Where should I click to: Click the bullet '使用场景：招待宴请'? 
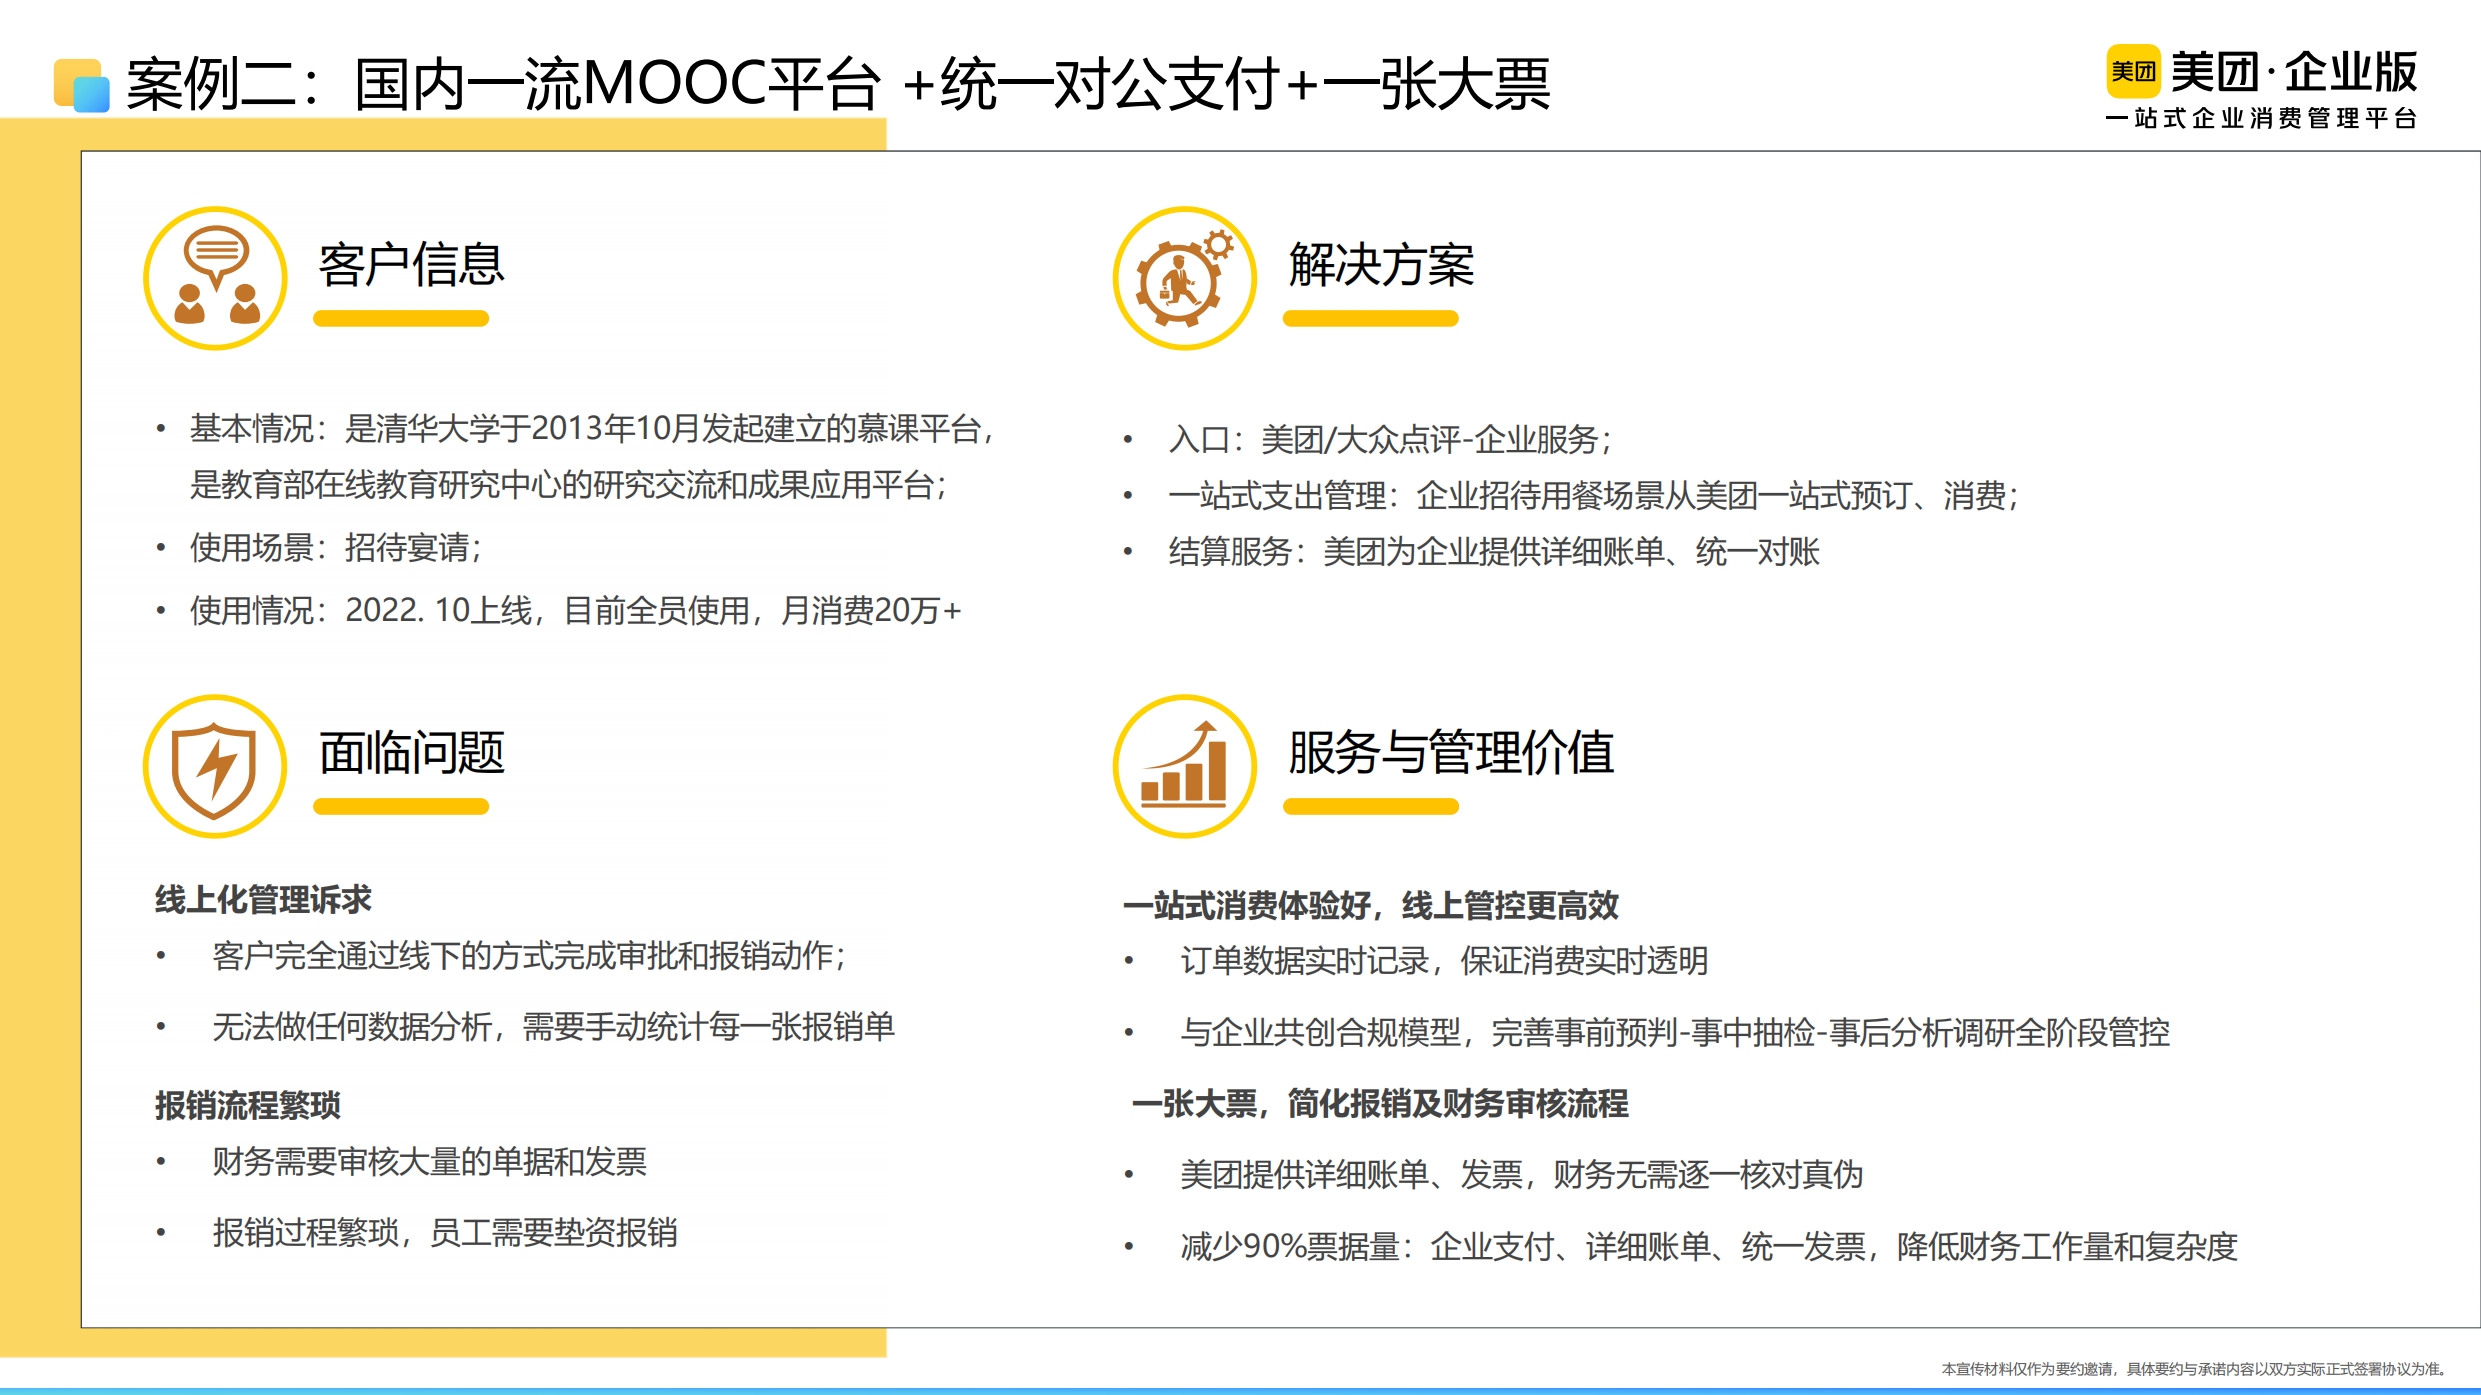coord(336,548)
